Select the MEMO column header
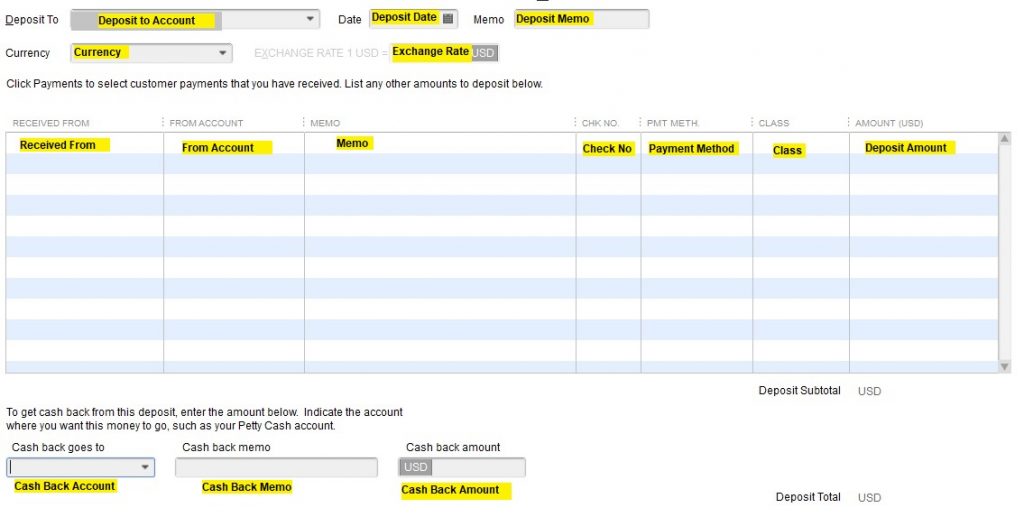Screen dimensions: 1024x517 (325, 123)
